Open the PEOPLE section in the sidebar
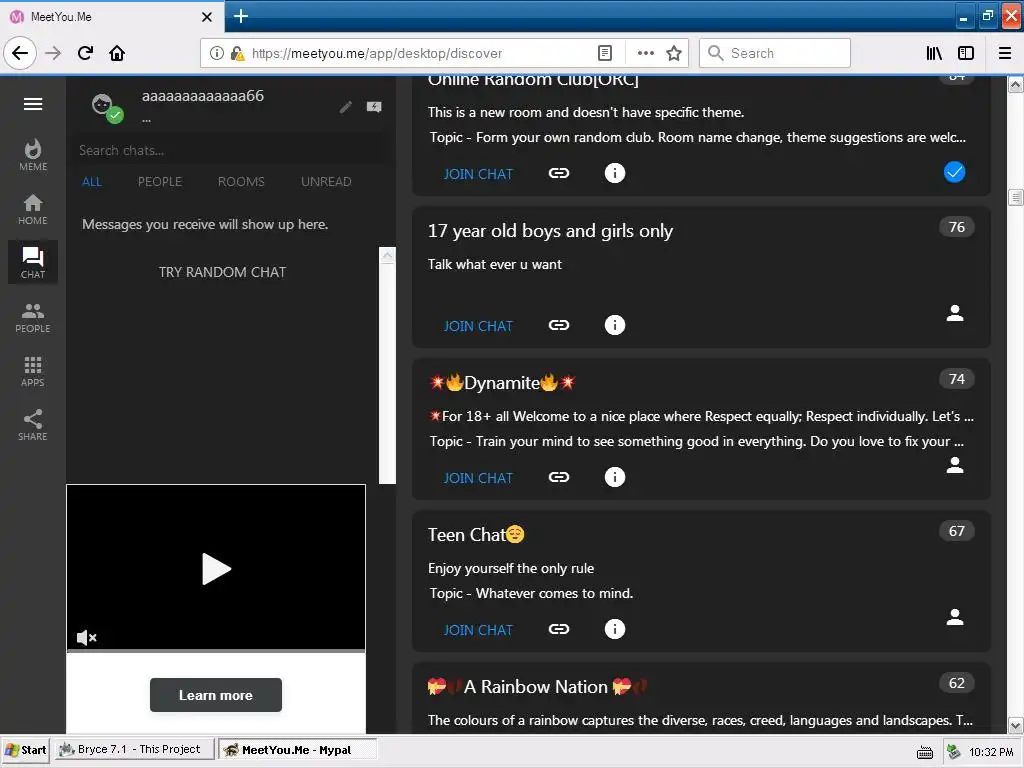1024x768 pixels. tap(33, 317)
